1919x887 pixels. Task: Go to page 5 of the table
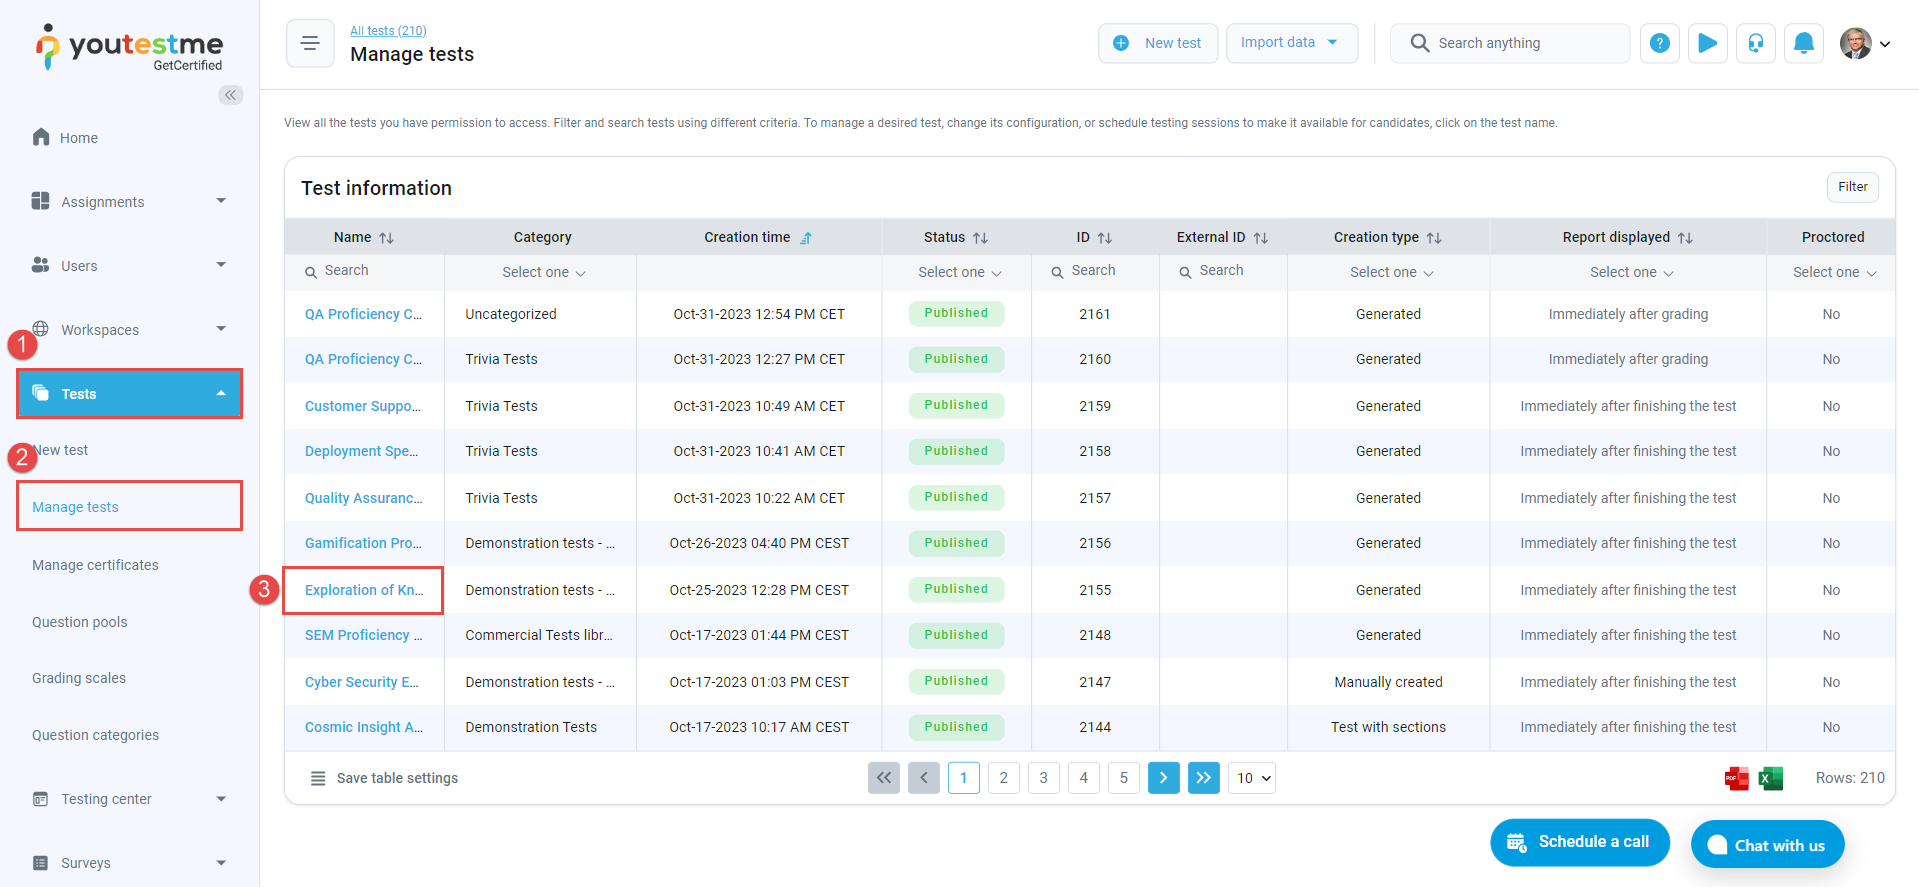click(1124, 778)
